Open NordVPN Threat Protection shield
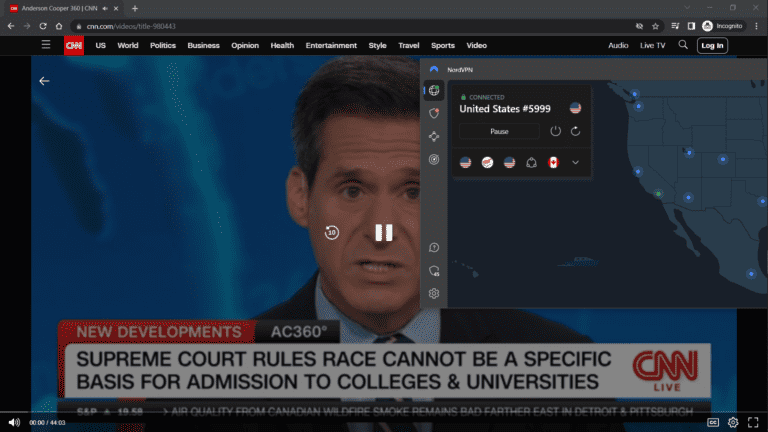768x432 pixels. pos(434,113)
